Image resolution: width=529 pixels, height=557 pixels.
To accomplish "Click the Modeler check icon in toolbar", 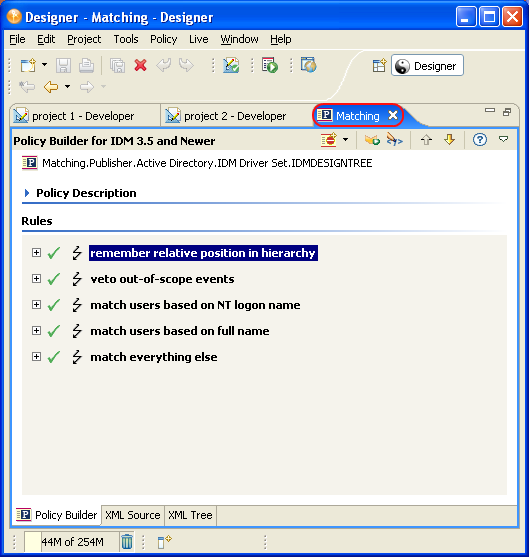I will 231,65.
